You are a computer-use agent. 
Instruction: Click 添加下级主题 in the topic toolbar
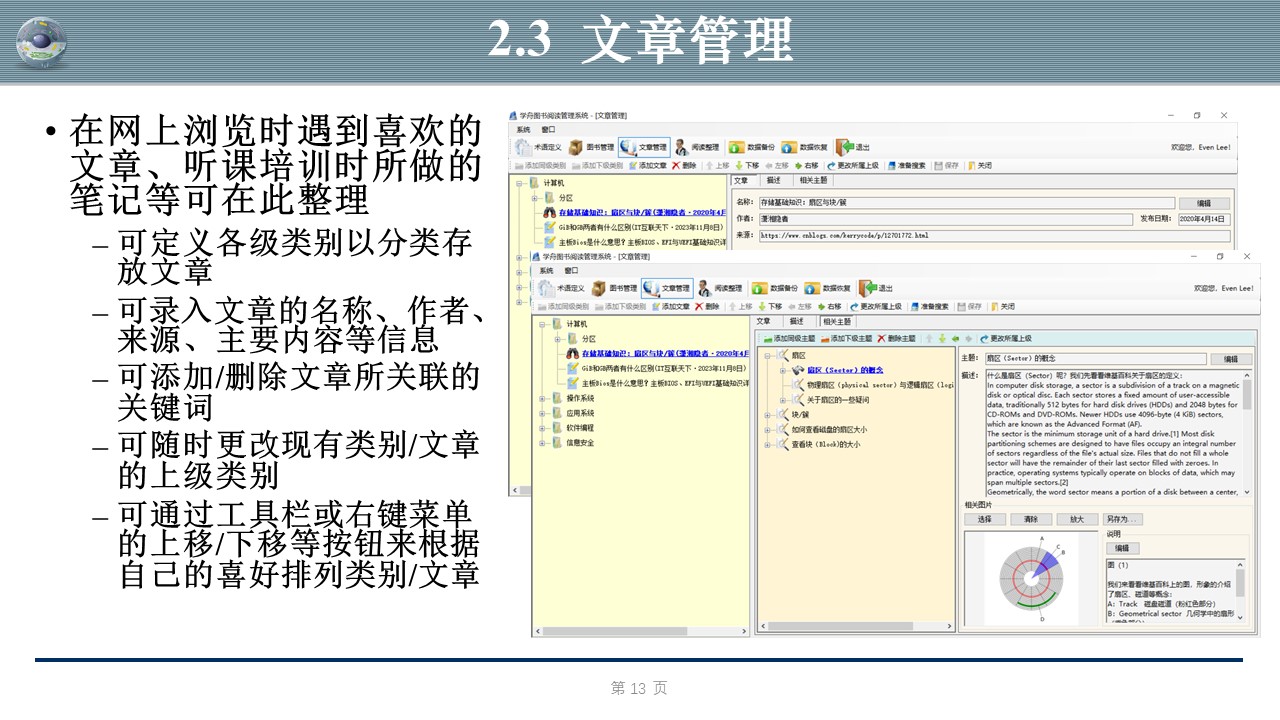[846, 339]
